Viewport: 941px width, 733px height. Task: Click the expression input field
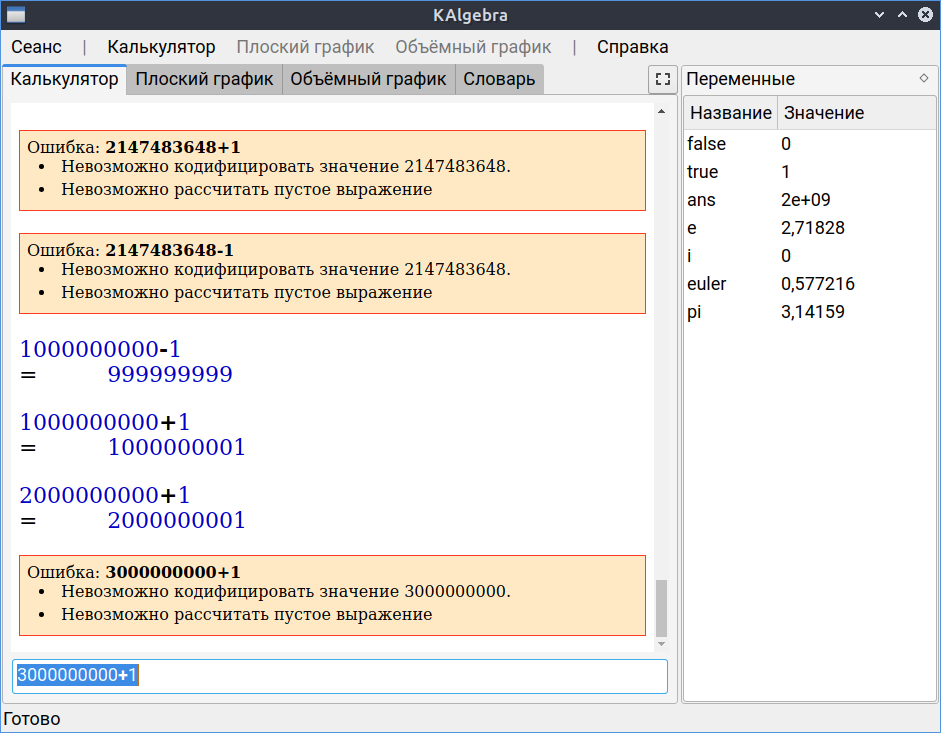(x=340, y=676)
